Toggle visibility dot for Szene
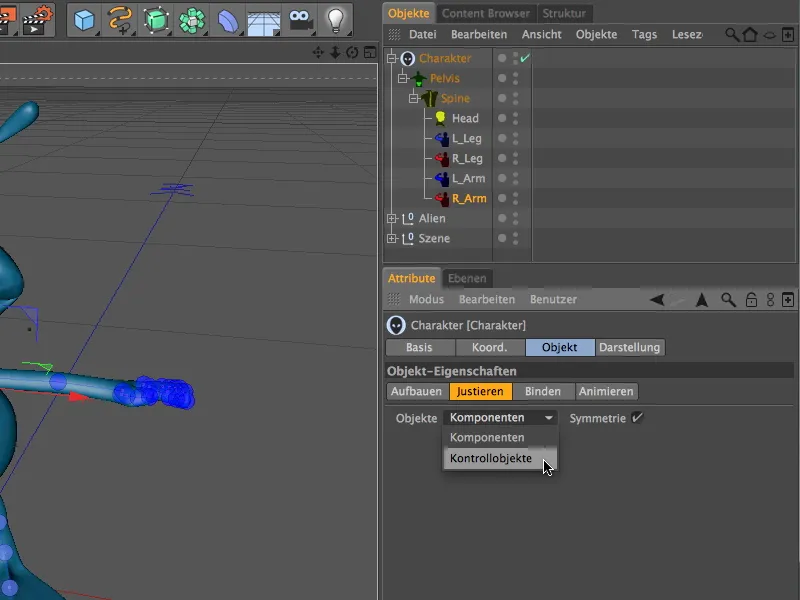The image size is (800, 600). tap(503, 238)
